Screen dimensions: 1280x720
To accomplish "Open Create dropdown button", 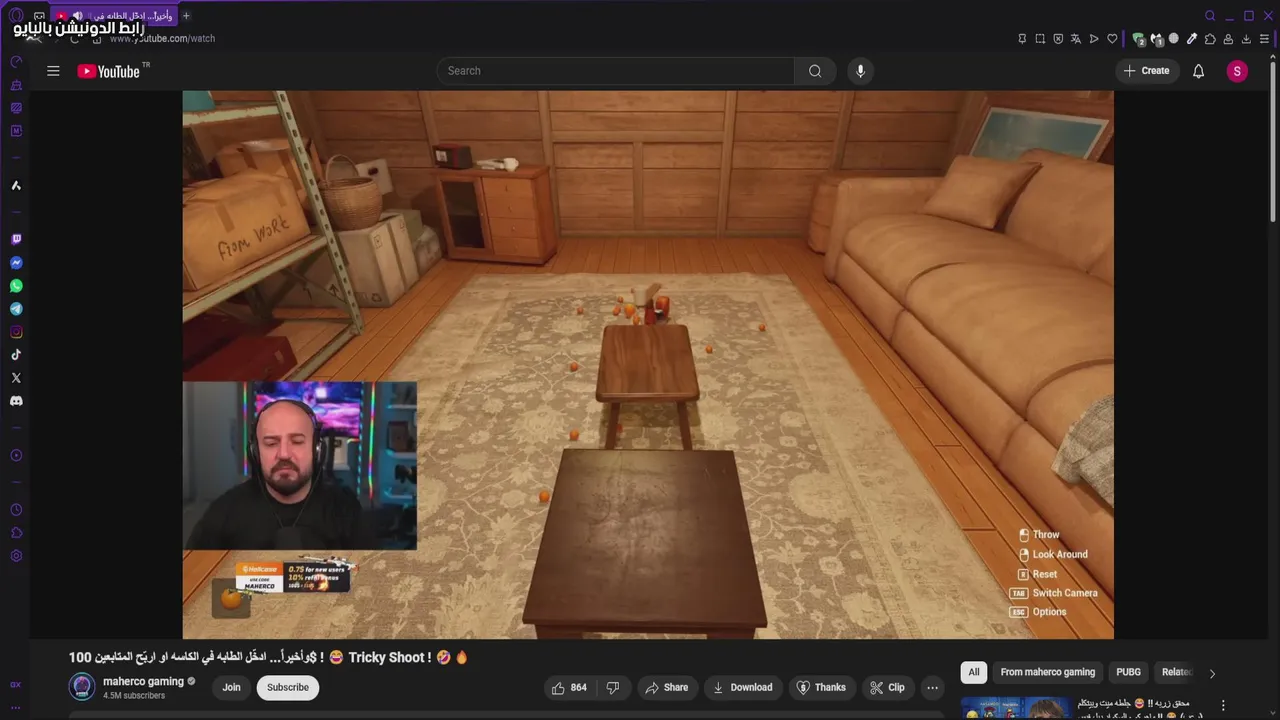I will pos(1146,71).
